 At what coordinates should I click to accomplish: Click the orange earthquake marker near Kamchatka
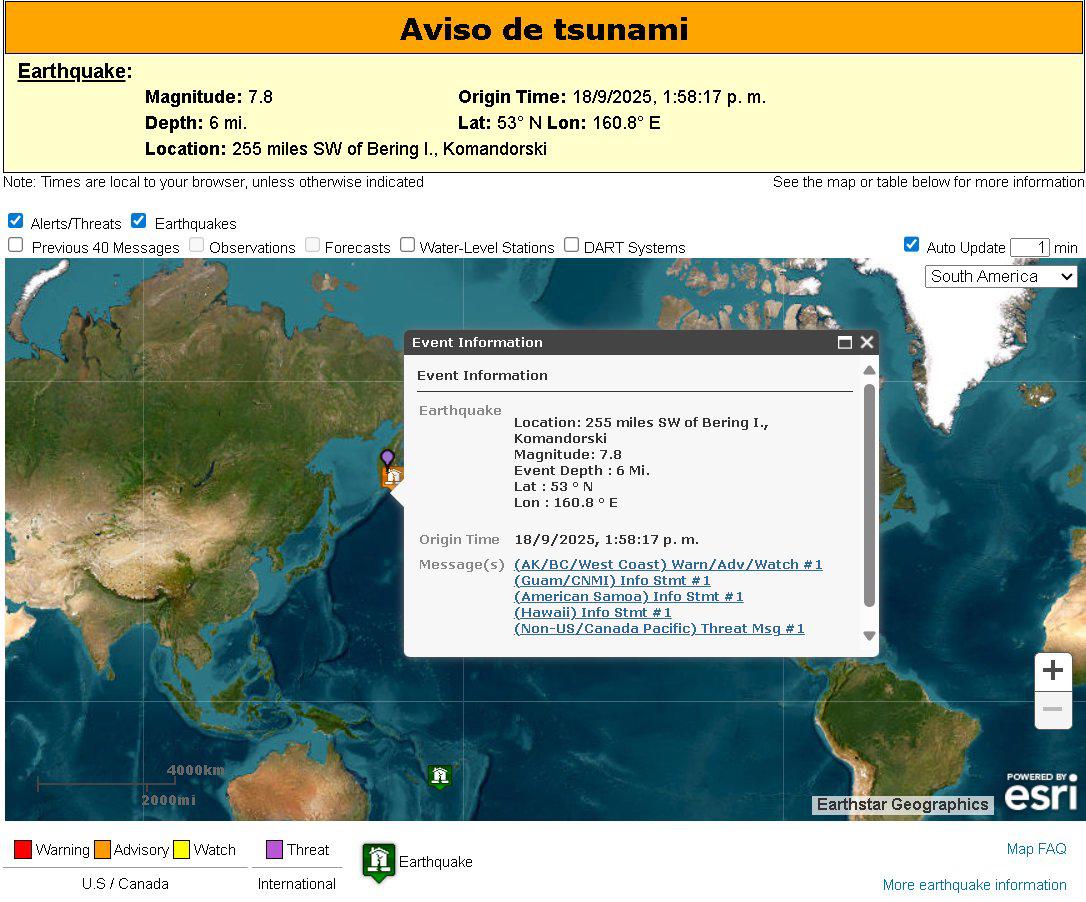393,477
